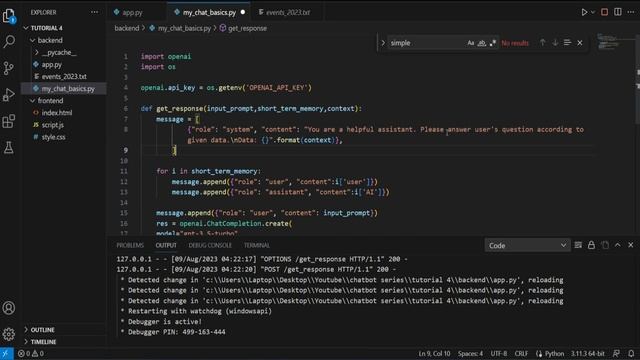Open events_2023.txt in the explorer tree
This screenshot has width=640, height=360.
(x=63, y=76)
